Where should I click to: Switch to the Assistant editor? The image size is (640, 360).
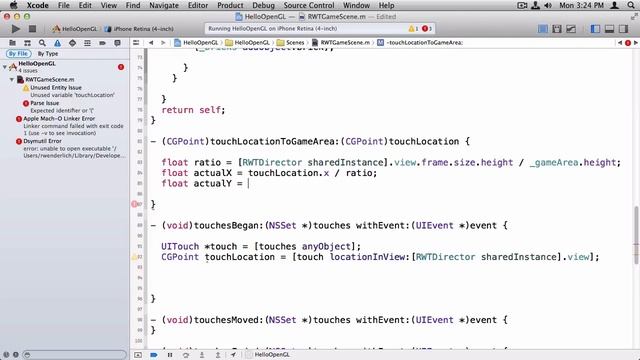[557, 29]
